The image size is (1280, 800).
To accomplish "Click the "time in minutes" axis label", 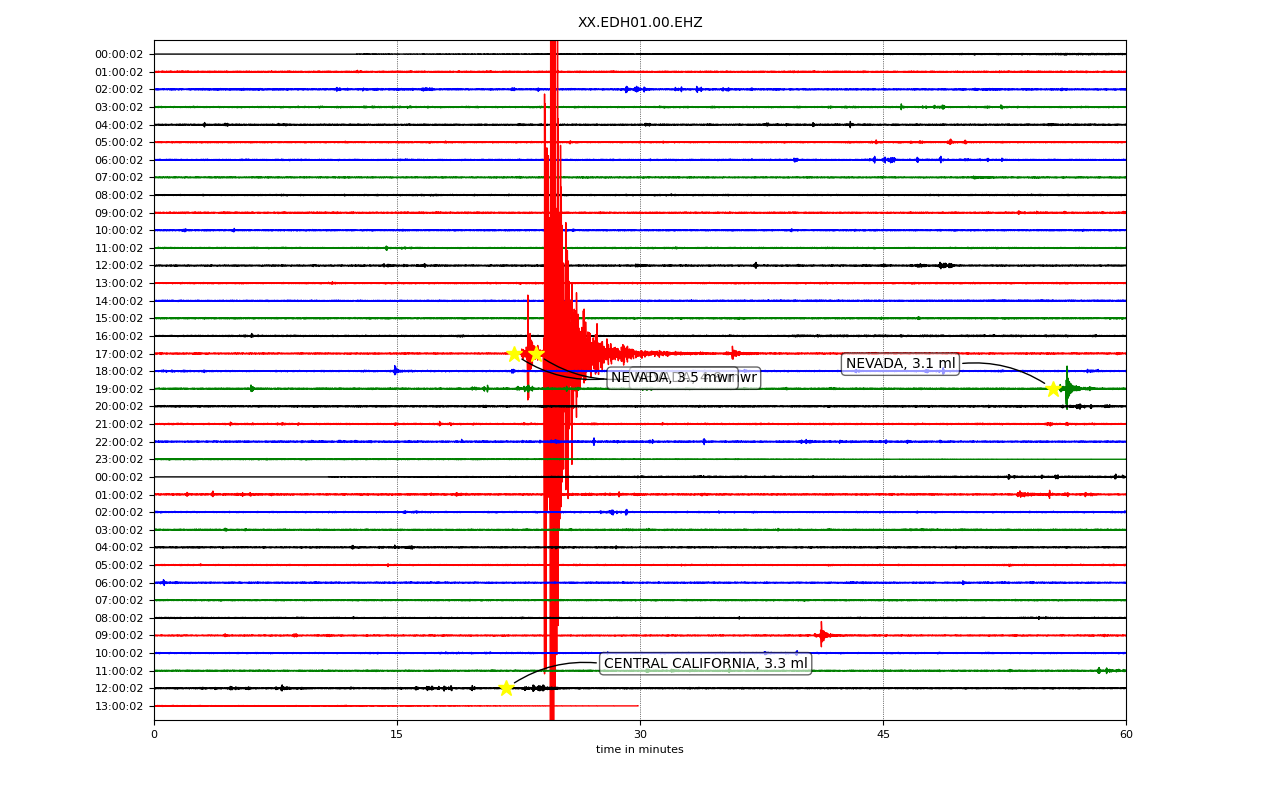I will (x=640, y=750).
